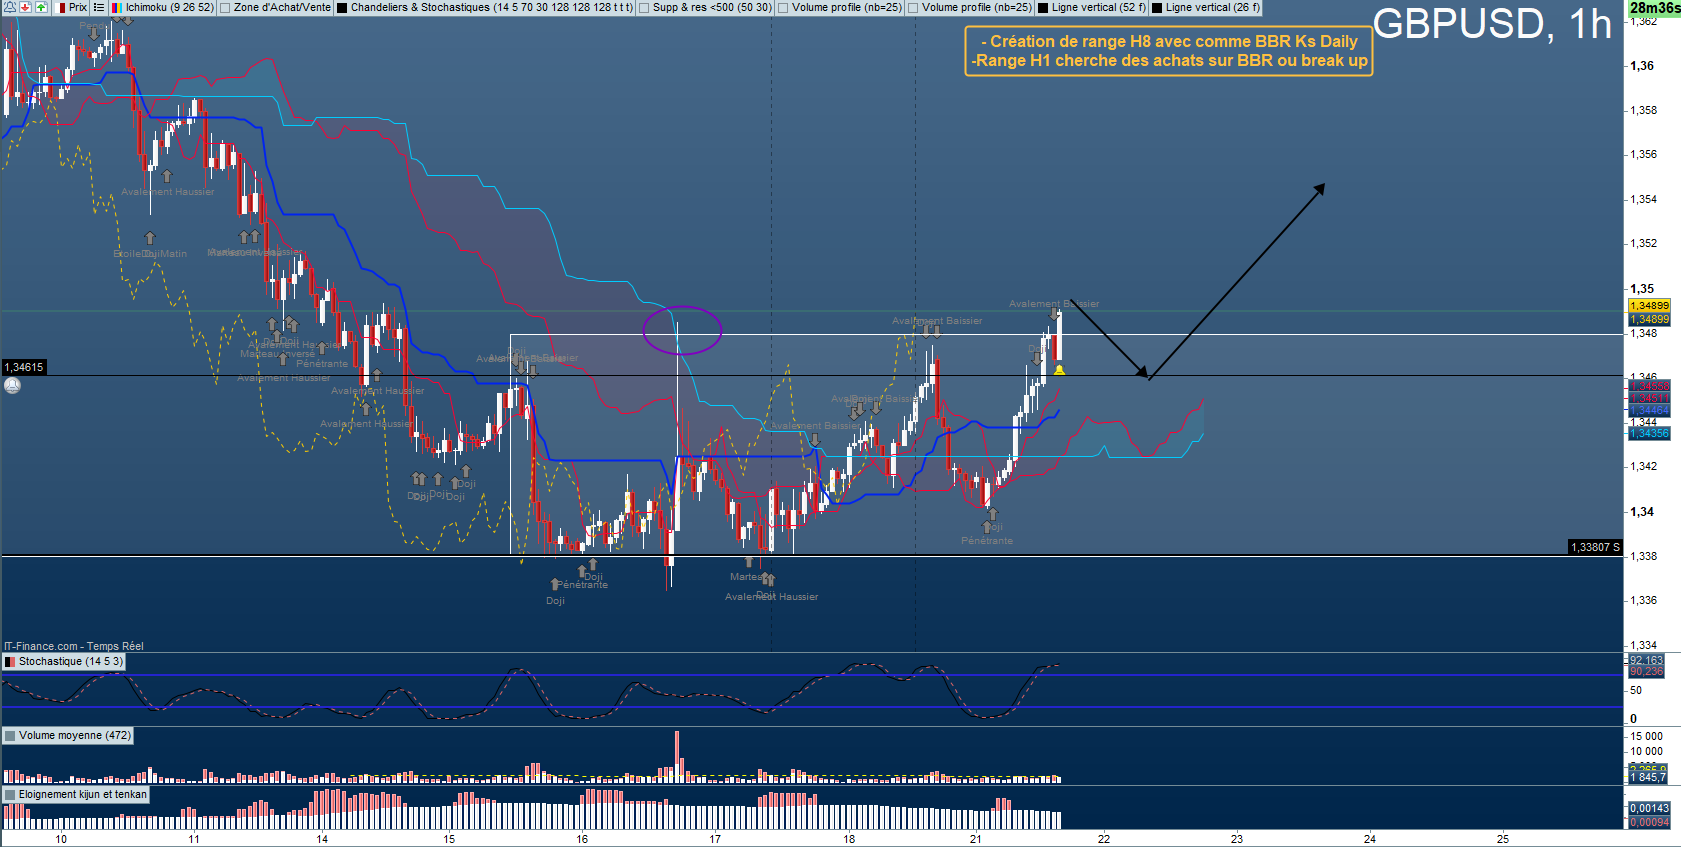Click the 28m36s candle countdown timer
The image size is (1681, 847).
pos(1654,8)
